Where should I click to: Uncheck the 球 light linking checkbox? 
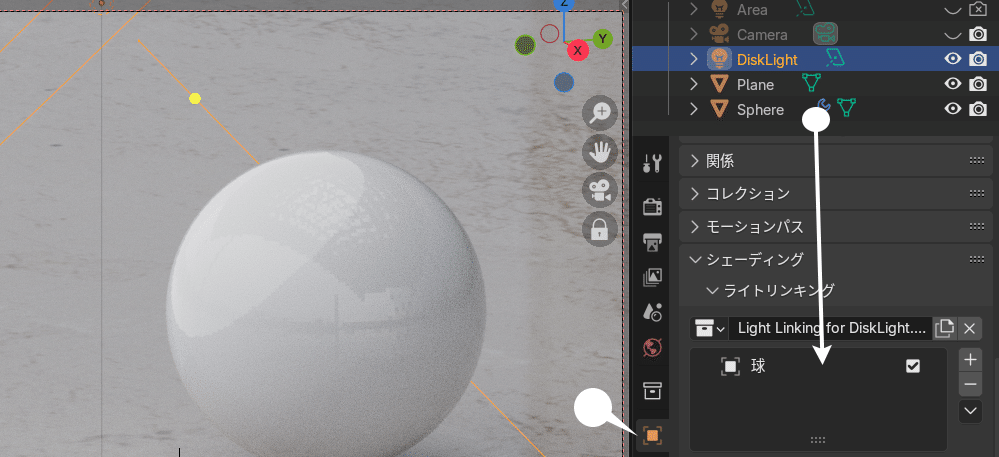(x=913, y=366)
